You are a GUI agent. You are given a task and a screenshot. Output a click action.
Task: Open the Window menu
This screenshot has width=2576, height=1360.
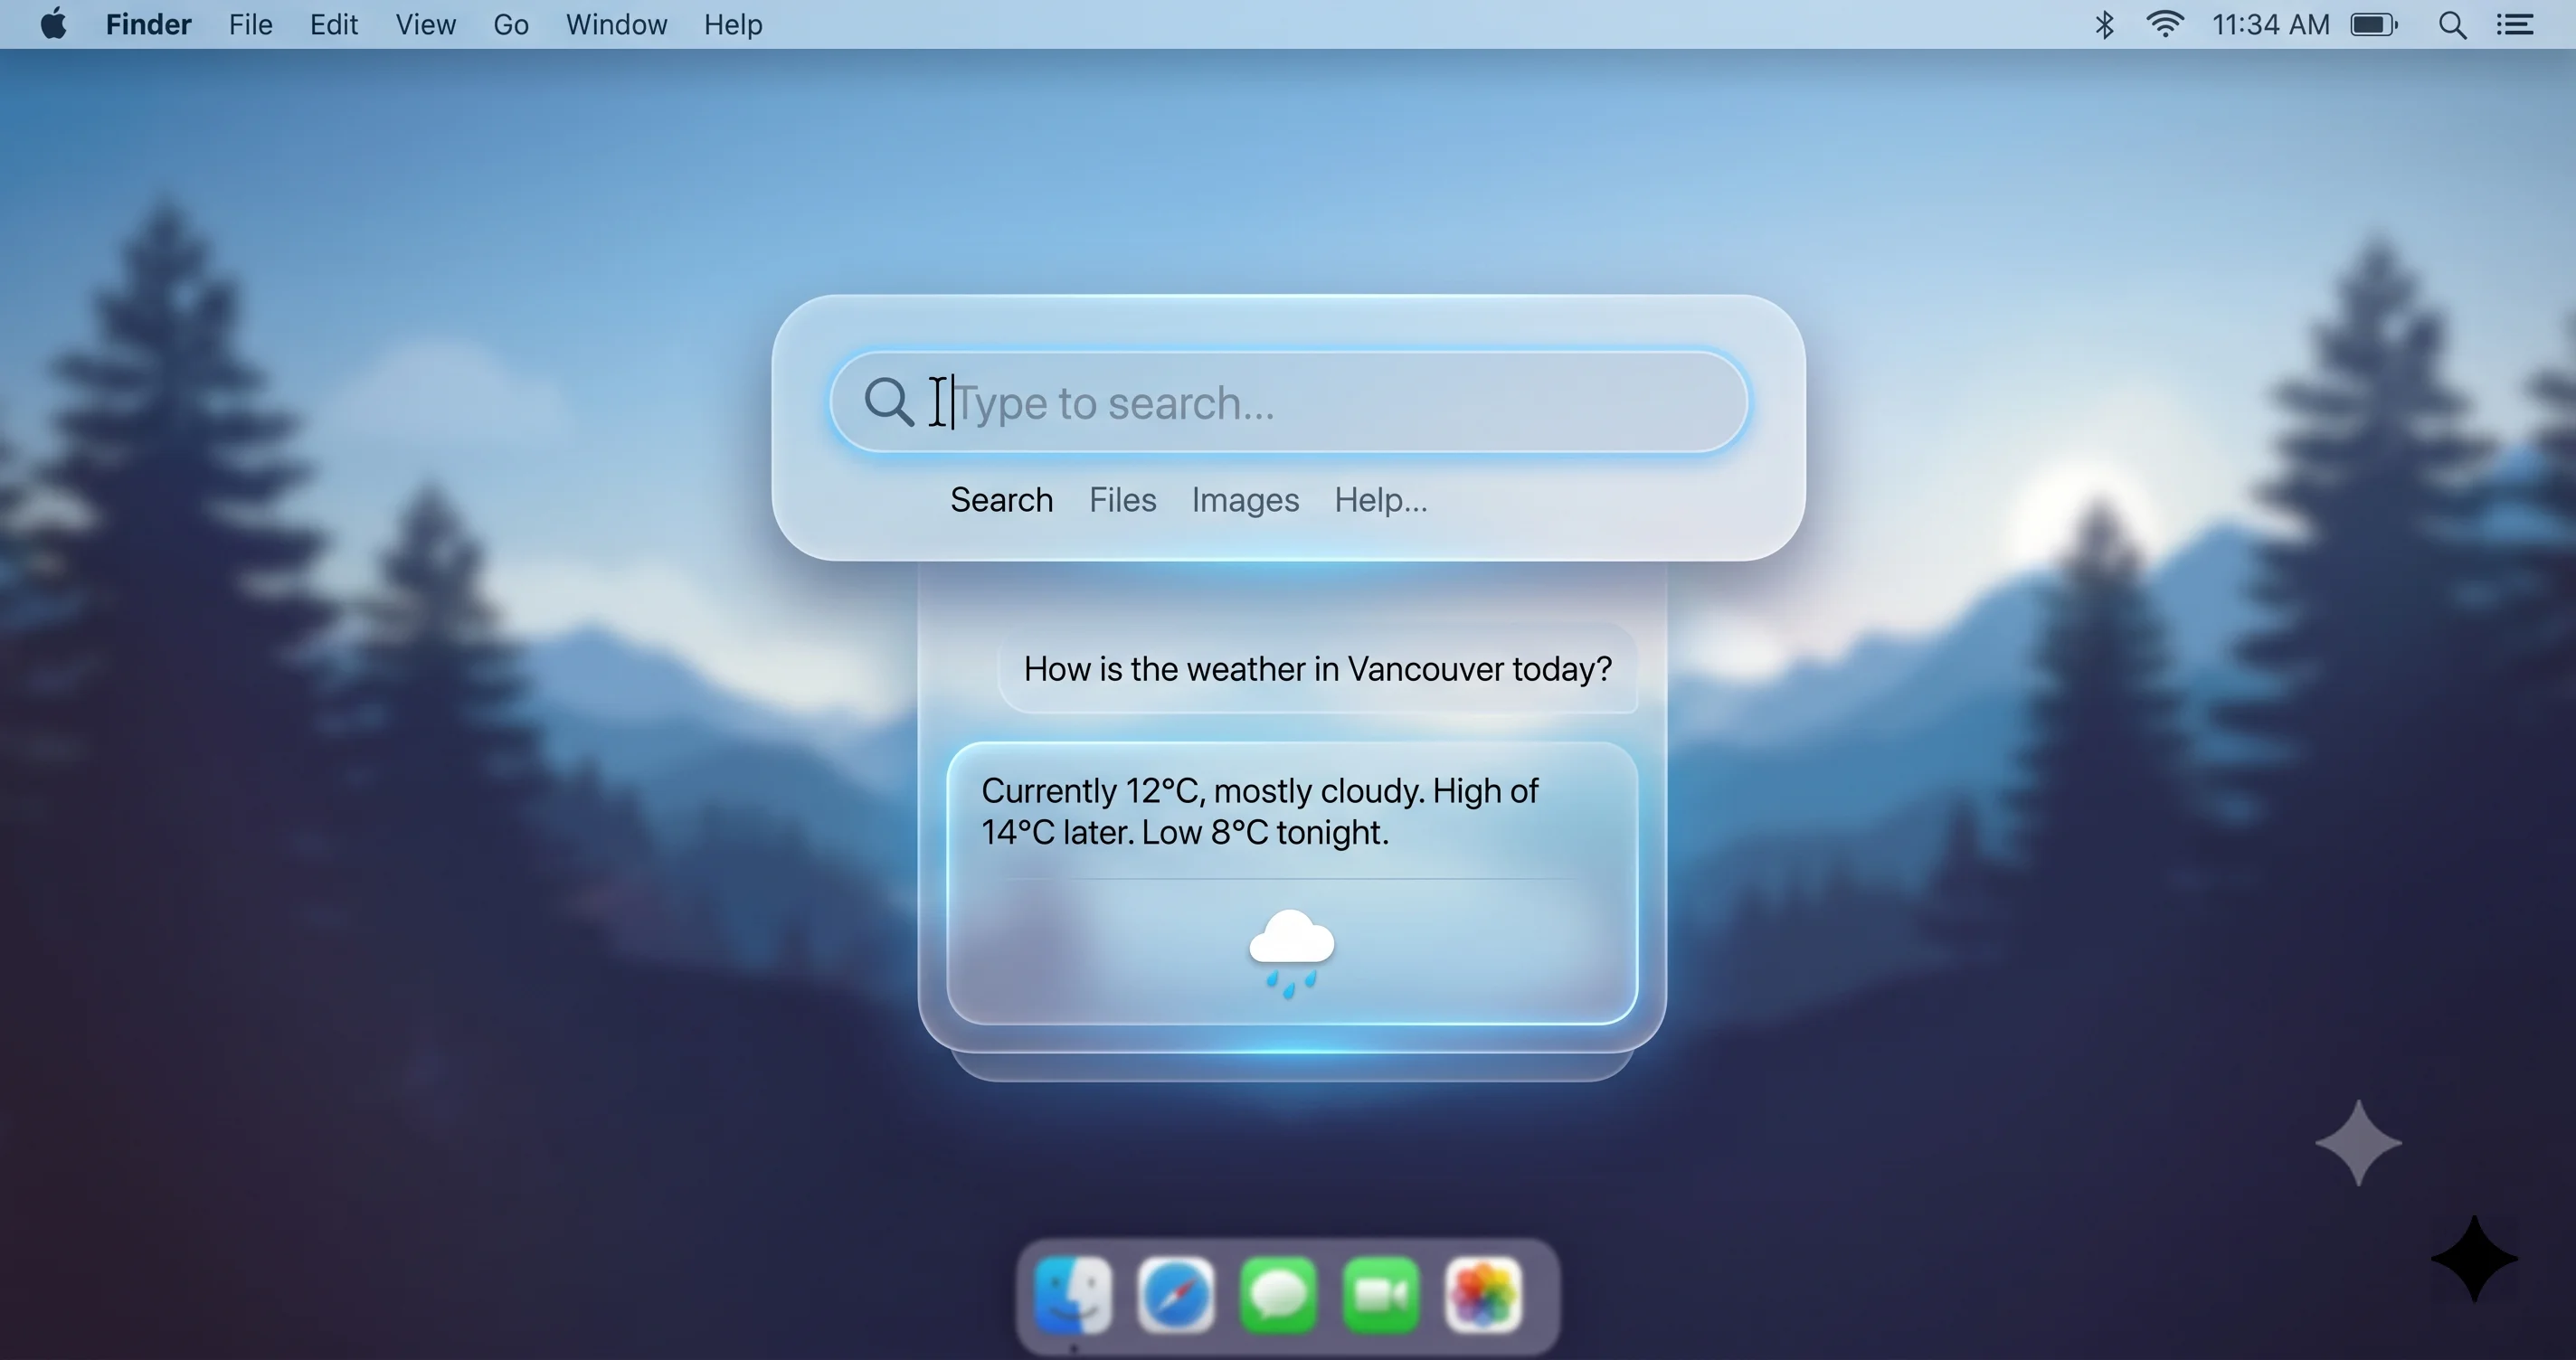click(x=616, y=24)
